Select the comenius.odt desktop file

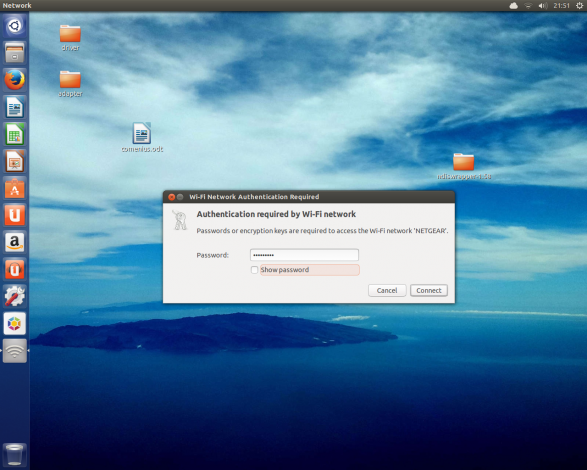(142, 137)
